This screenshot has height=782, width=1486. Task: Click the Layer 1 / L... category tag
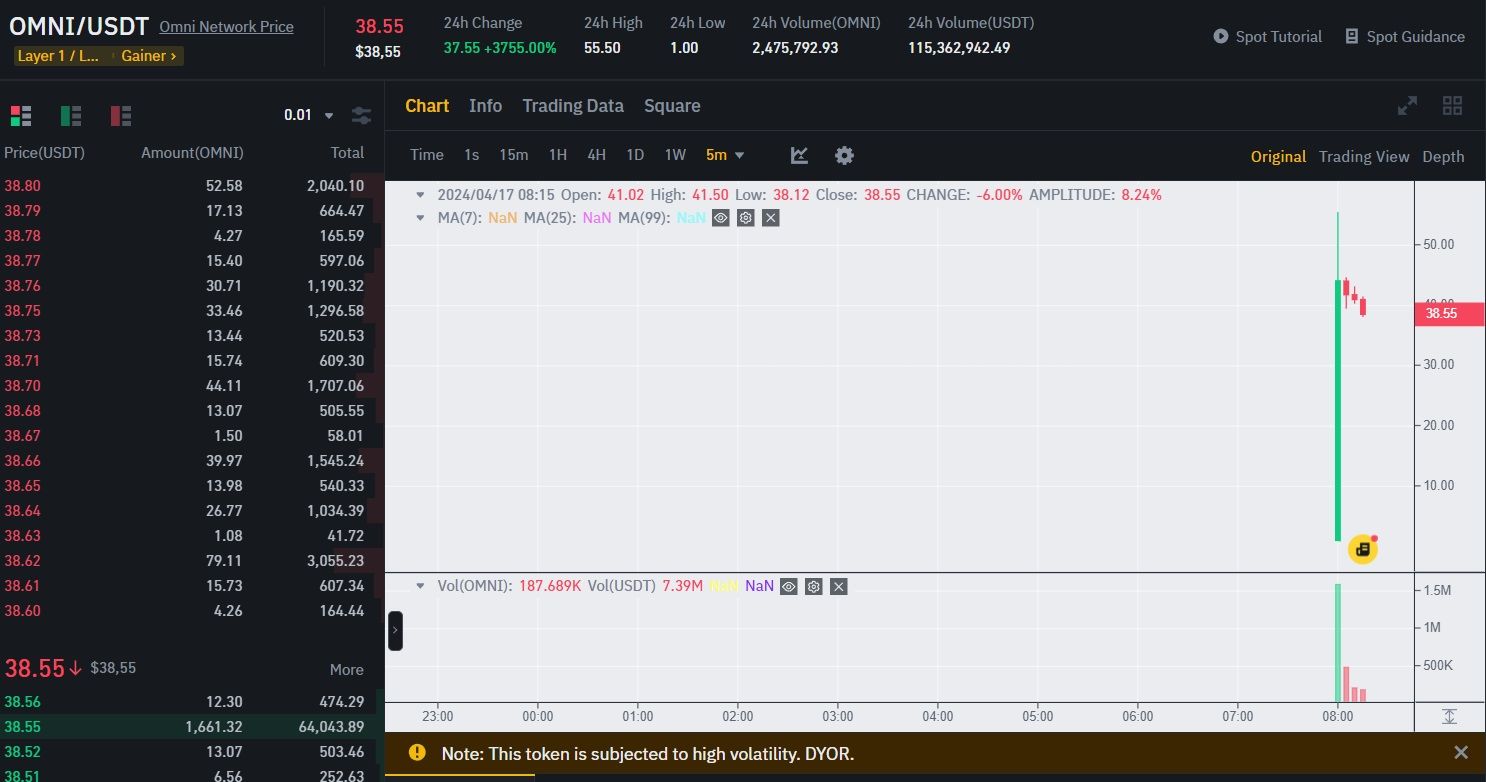[x=58, y=56]
